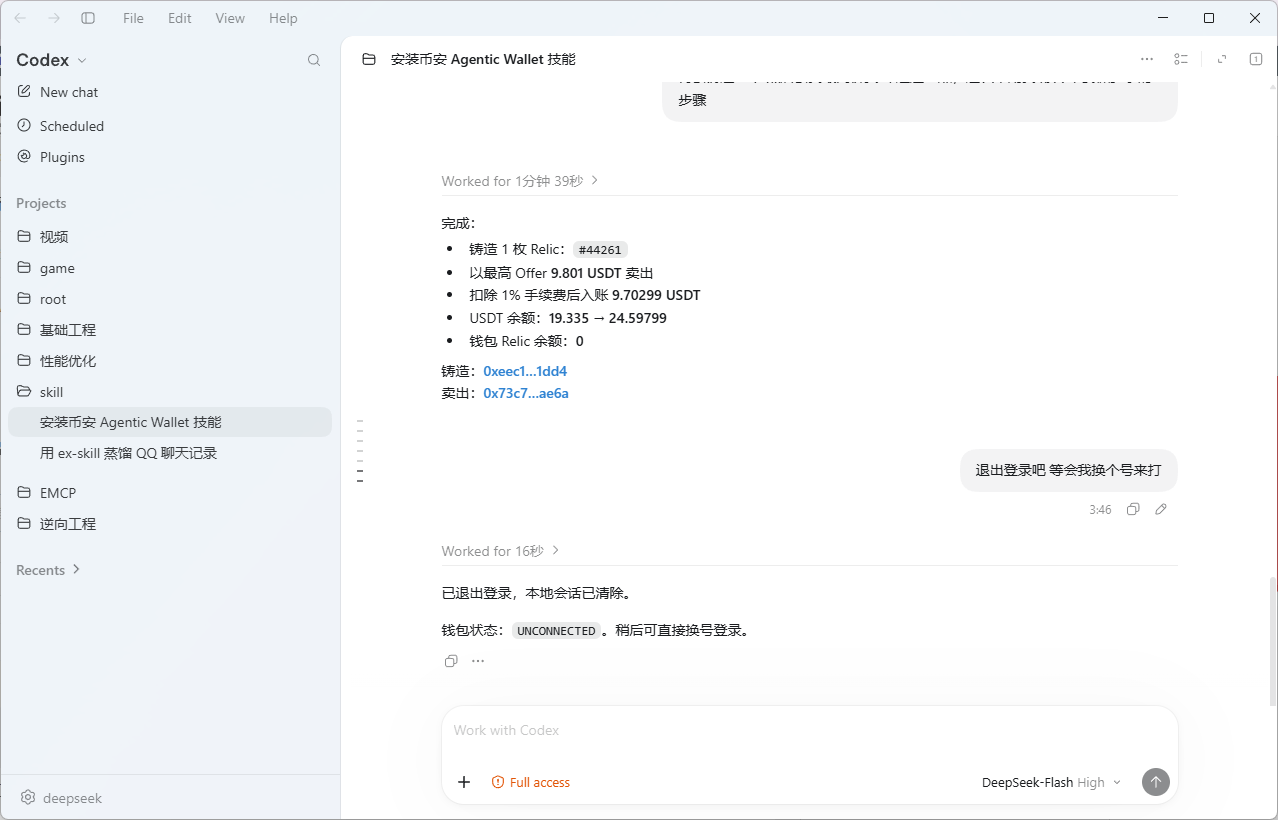Click the plus attach button

pos(464,782)
